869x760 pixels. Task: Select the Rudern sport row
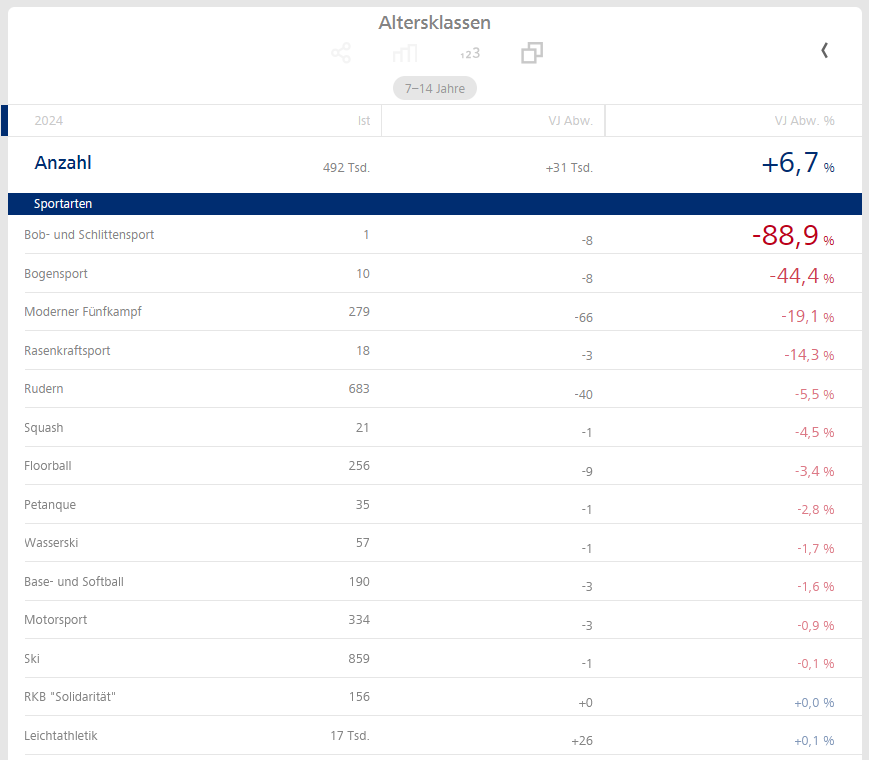click(44, 389)
